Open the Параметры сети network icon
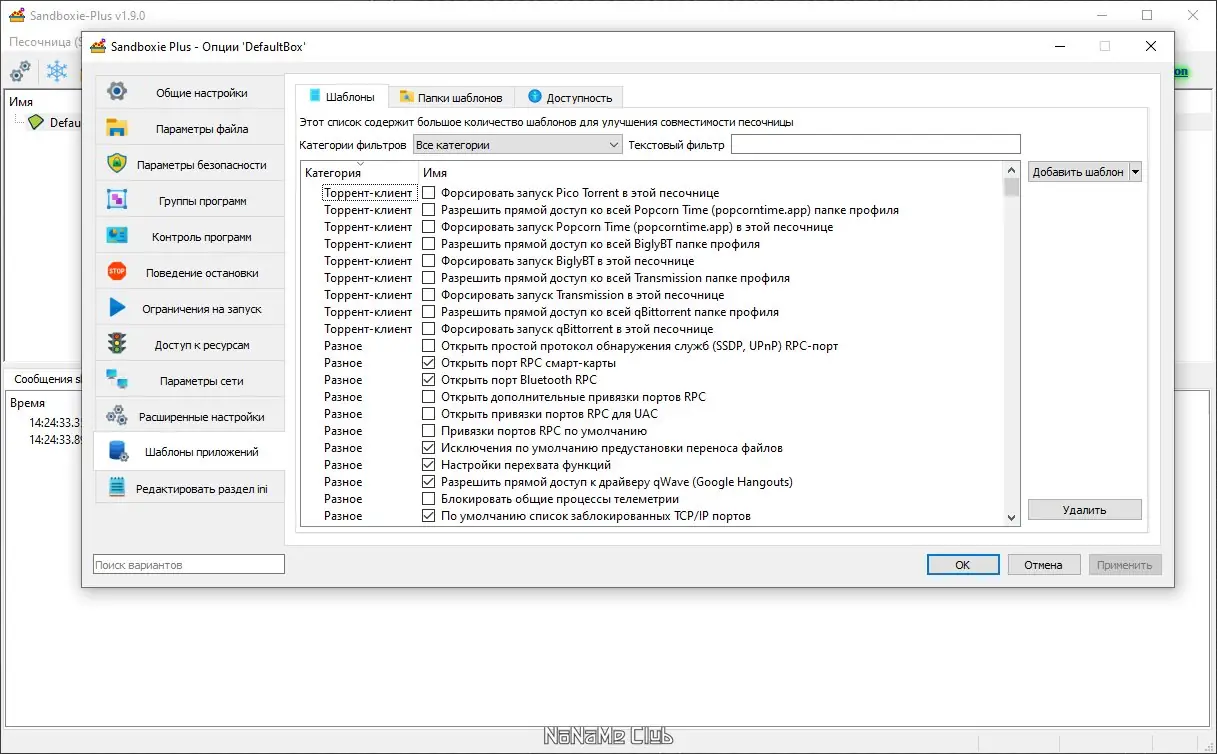Image resolution: width=1217 pixels, height=754 pixels. click(117, 380)
